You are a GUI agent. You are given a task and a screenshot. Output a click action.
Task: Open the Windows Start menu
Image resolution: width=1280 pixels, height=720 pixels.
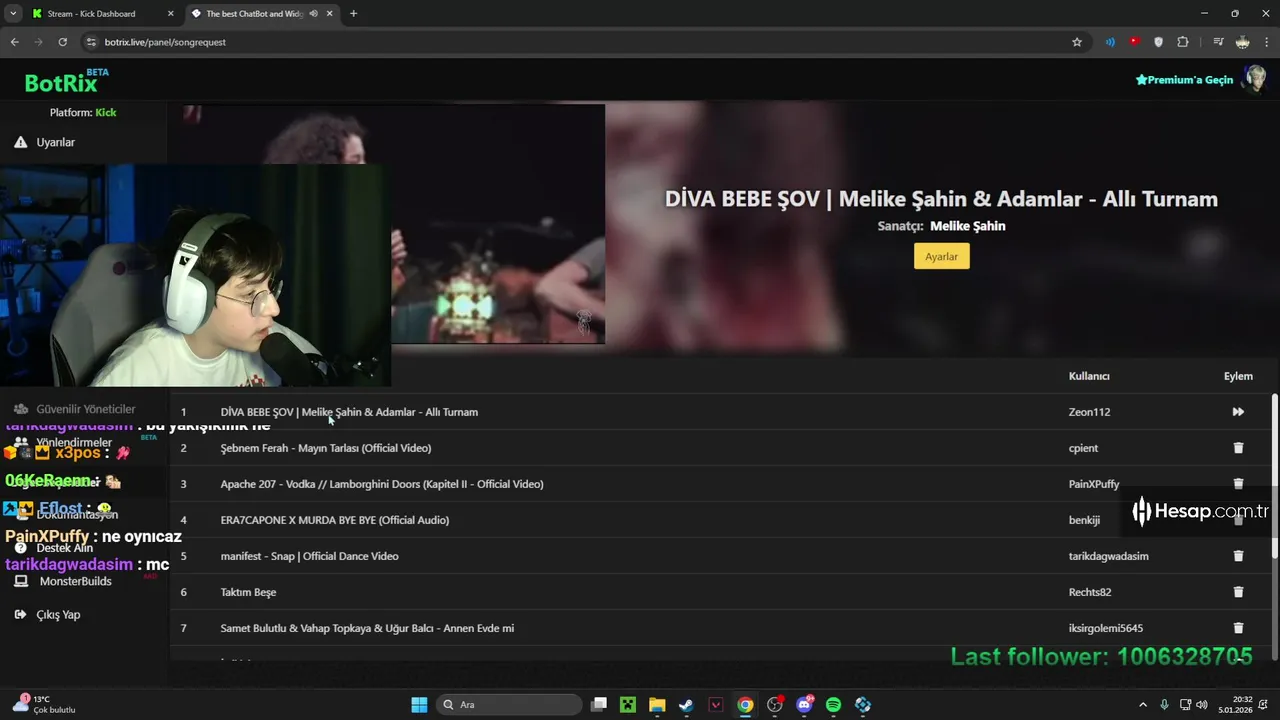[x=419, y=705]
